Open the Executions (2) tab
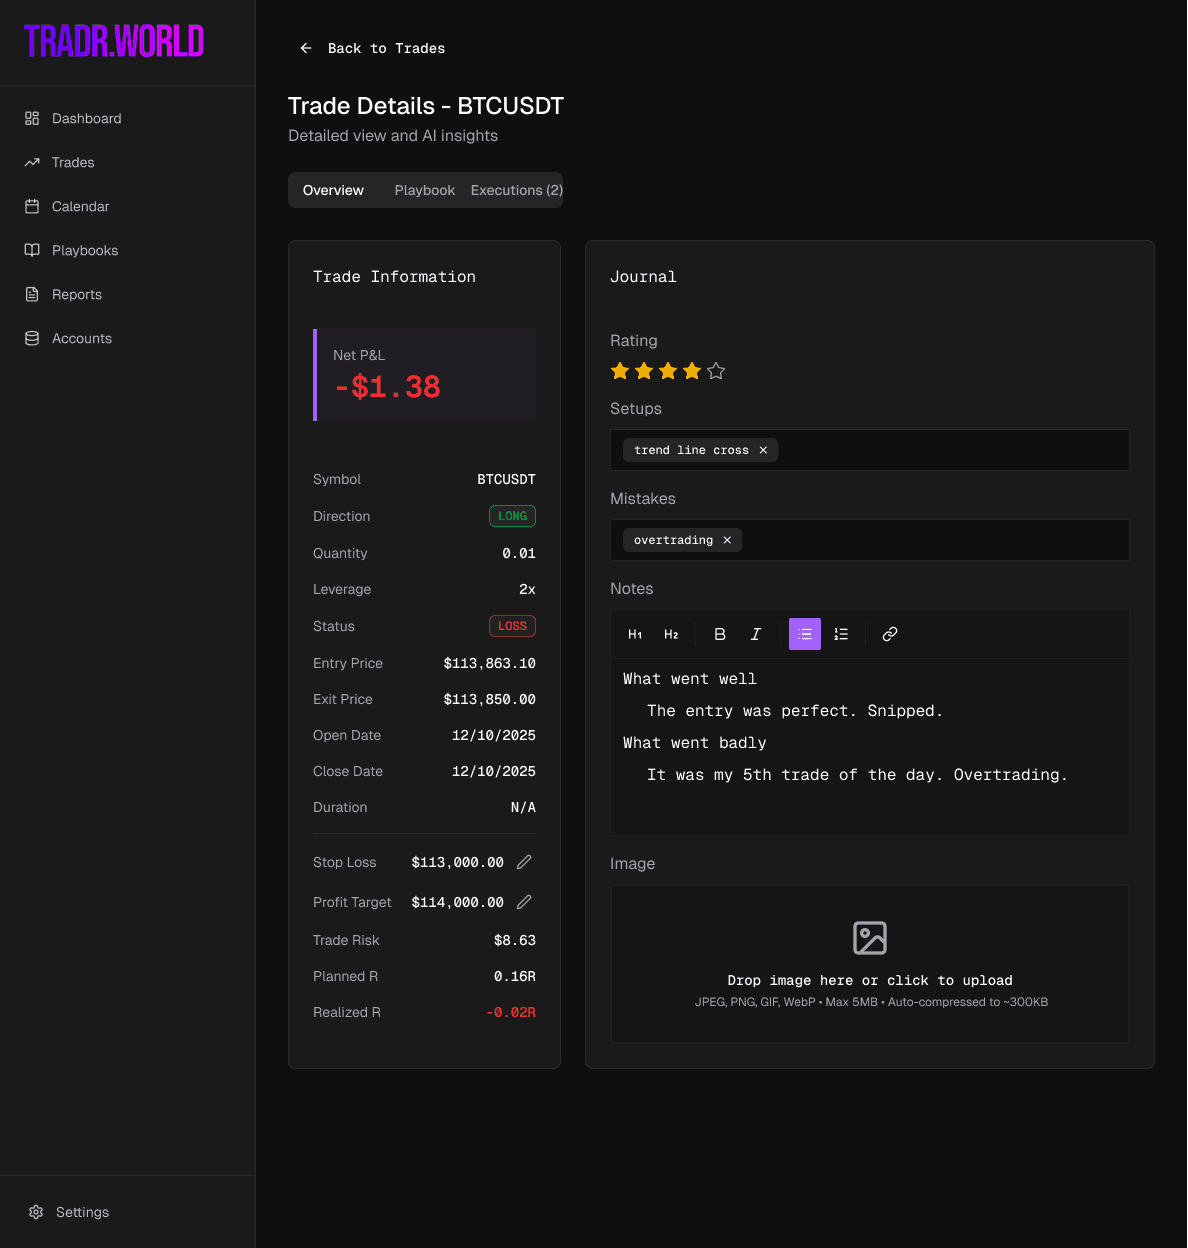This screenshot has width=1188, height=1248. tap(517, 190)
